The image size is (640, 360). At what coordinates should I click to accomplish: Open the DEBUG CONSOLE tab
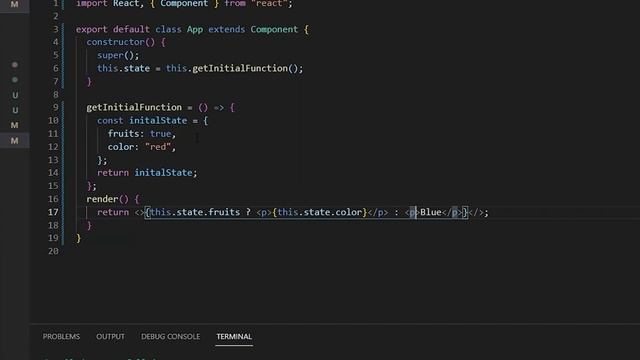click(171, 337)
